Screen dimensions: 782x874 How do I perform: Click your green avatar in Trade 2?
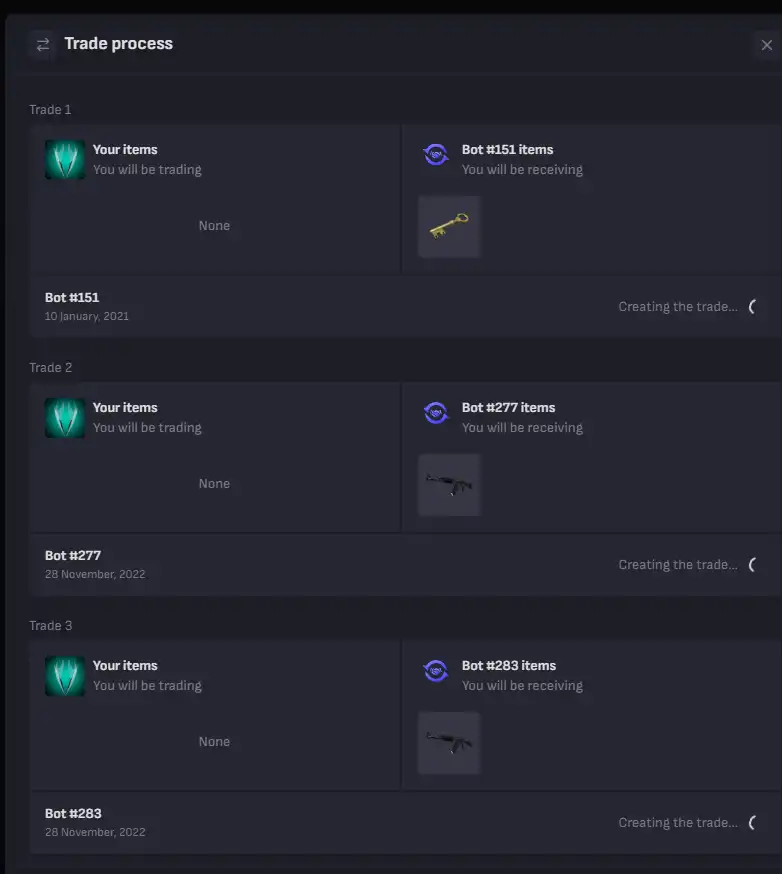tap(65, 417)
